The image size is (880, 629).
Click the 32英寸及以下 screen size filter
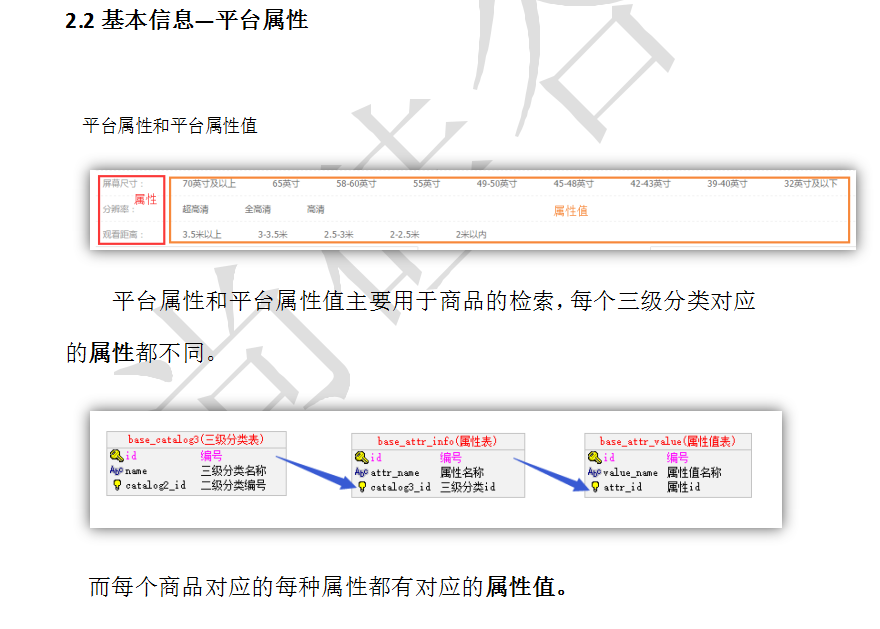click(x=810, y=184)
